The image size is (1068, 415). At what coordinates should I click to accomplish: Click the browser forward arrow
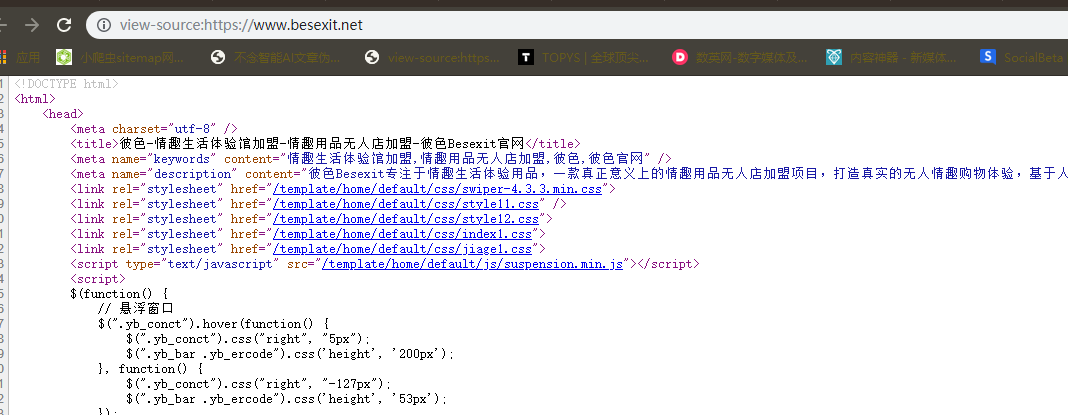pos(32,25)
